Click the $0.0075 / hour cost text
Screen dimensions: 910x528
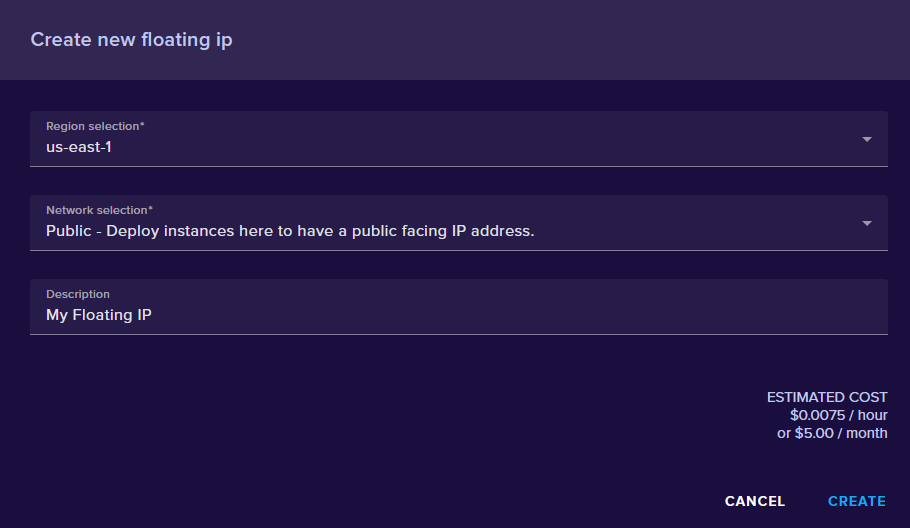[x=838, y=415]
